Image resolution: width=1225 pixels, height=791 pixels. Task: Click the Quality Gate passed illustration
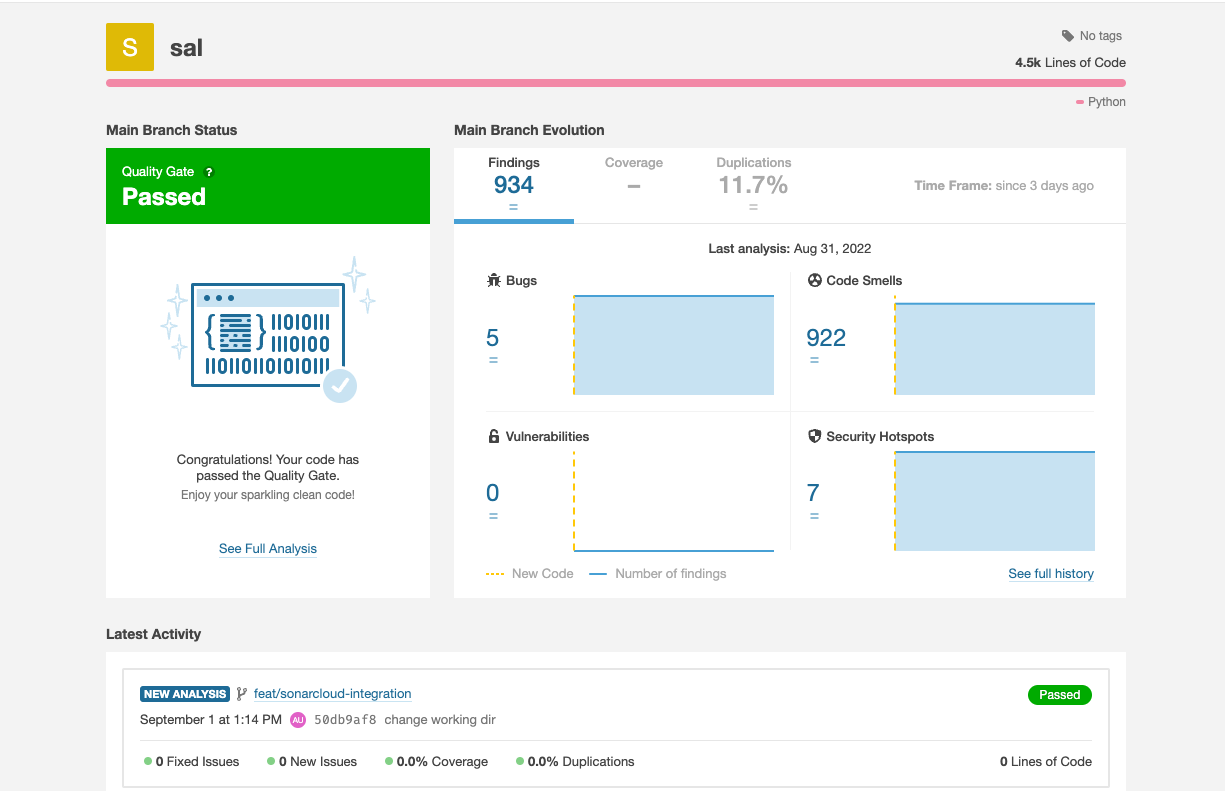(x=268, y=329)
